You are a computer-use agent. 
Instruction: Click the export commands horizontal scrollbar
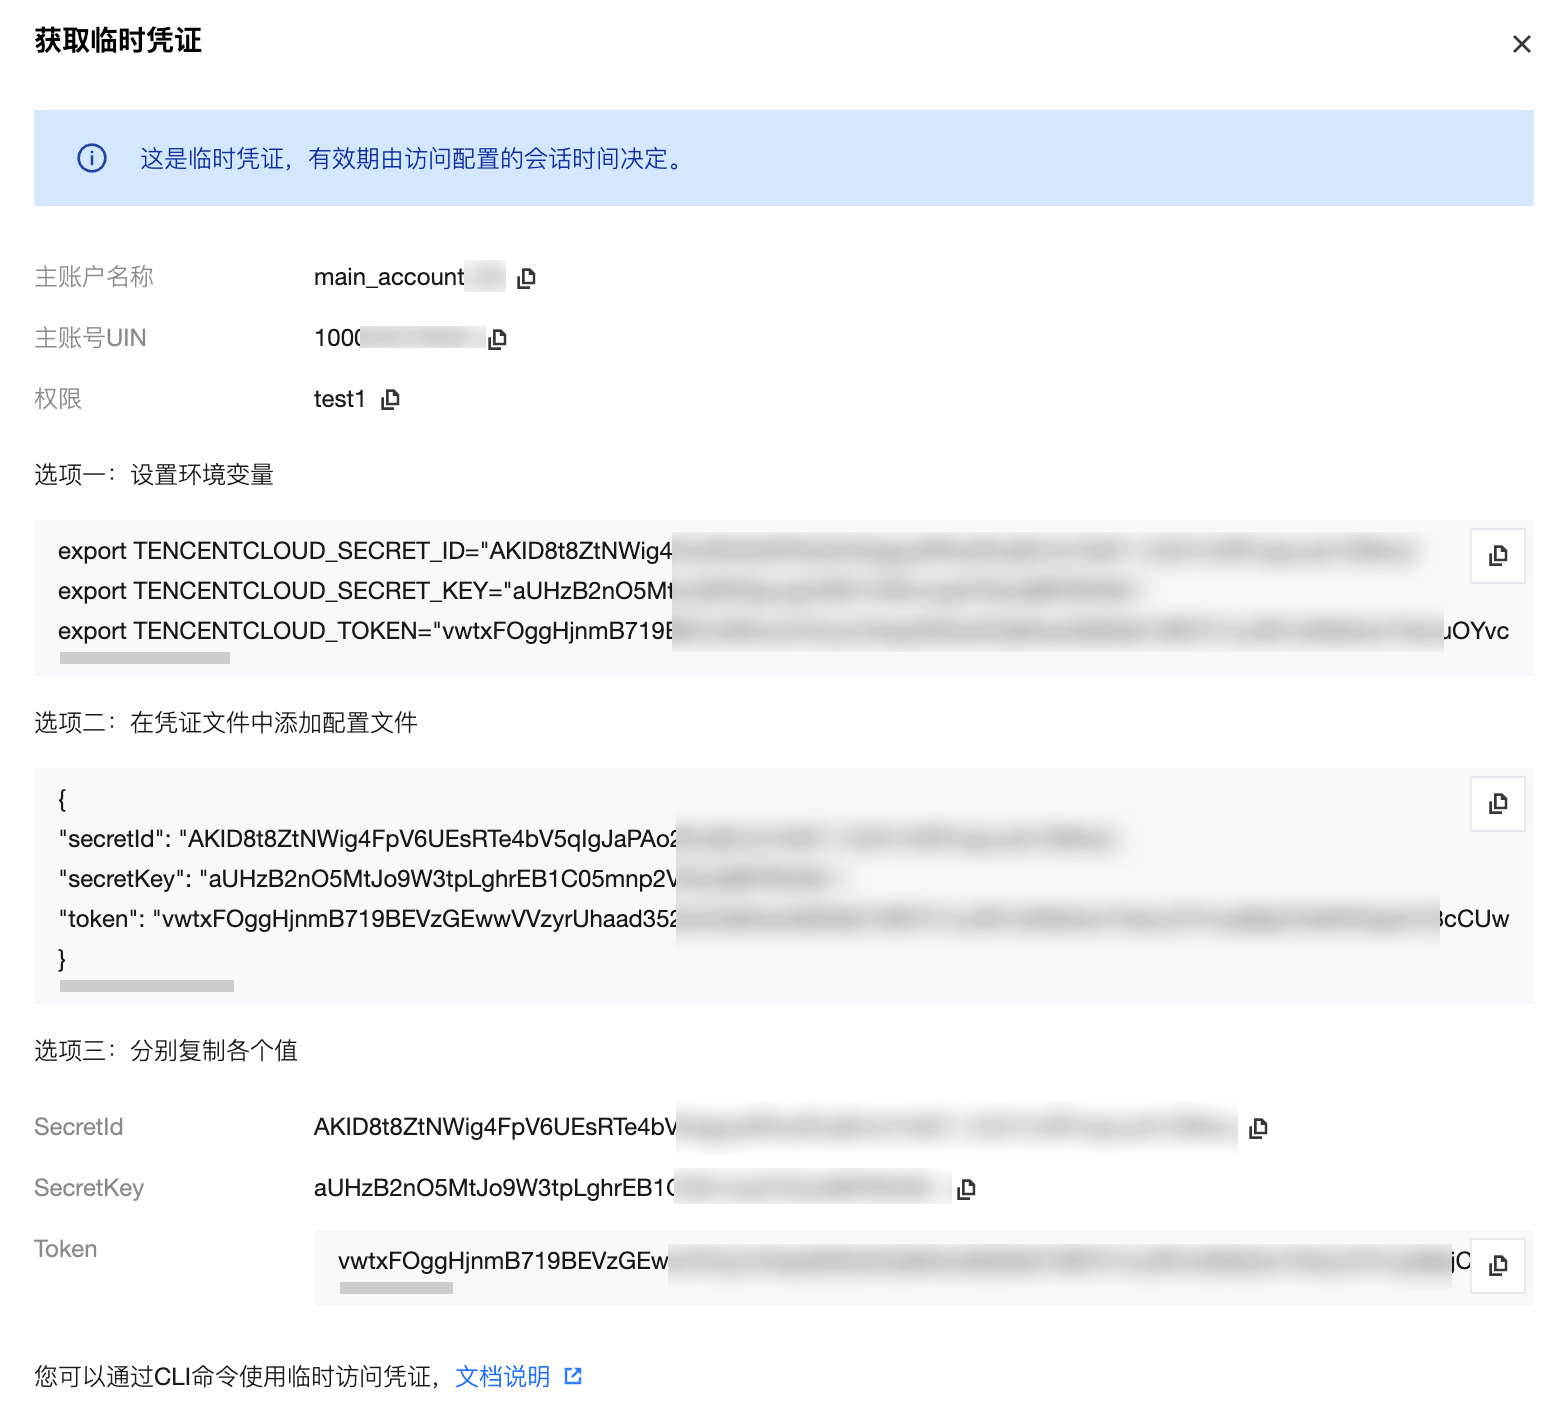pyautogui.click(x=145, y=658)
